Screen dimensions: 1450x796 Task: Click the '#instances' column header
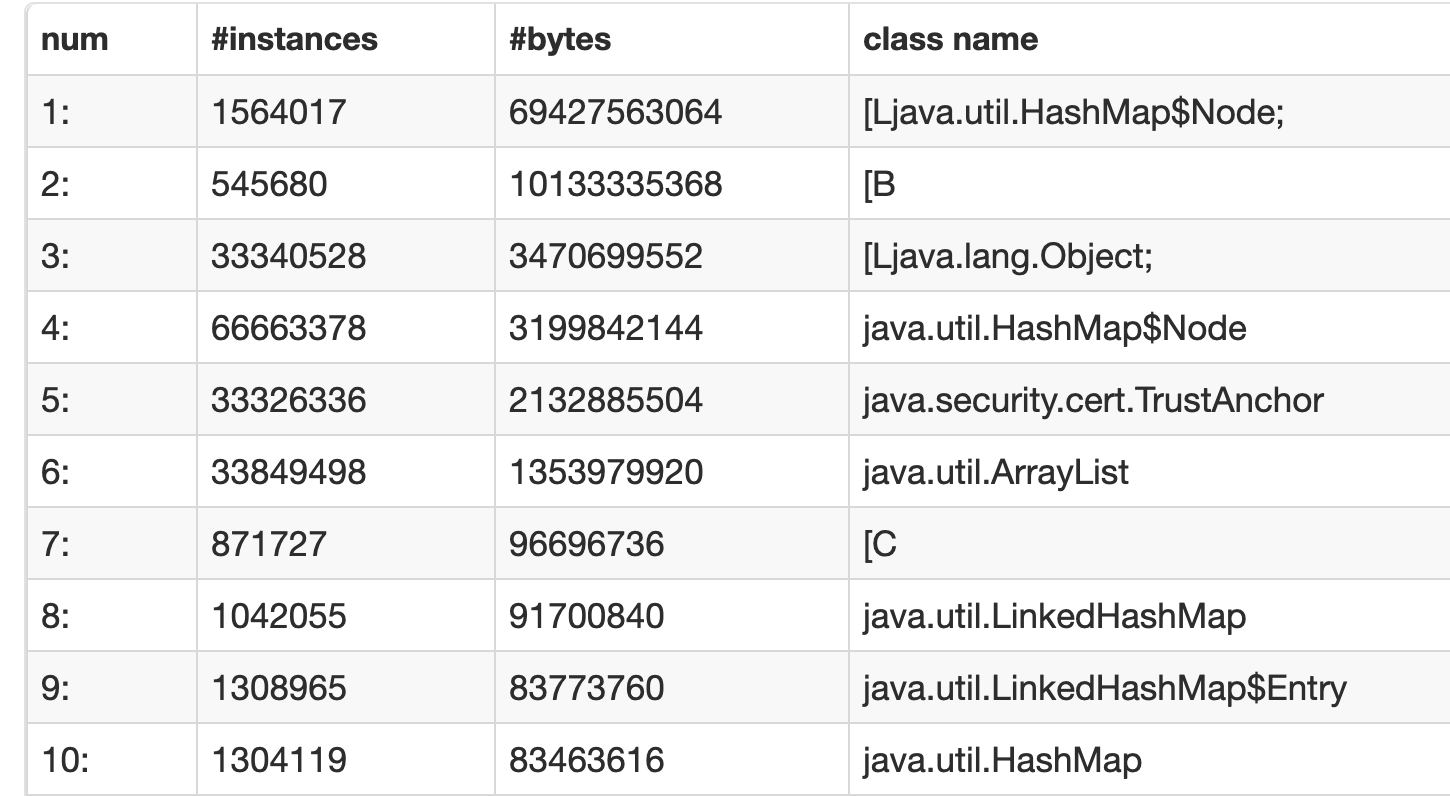pyautogui.click(x=294, y=39)
